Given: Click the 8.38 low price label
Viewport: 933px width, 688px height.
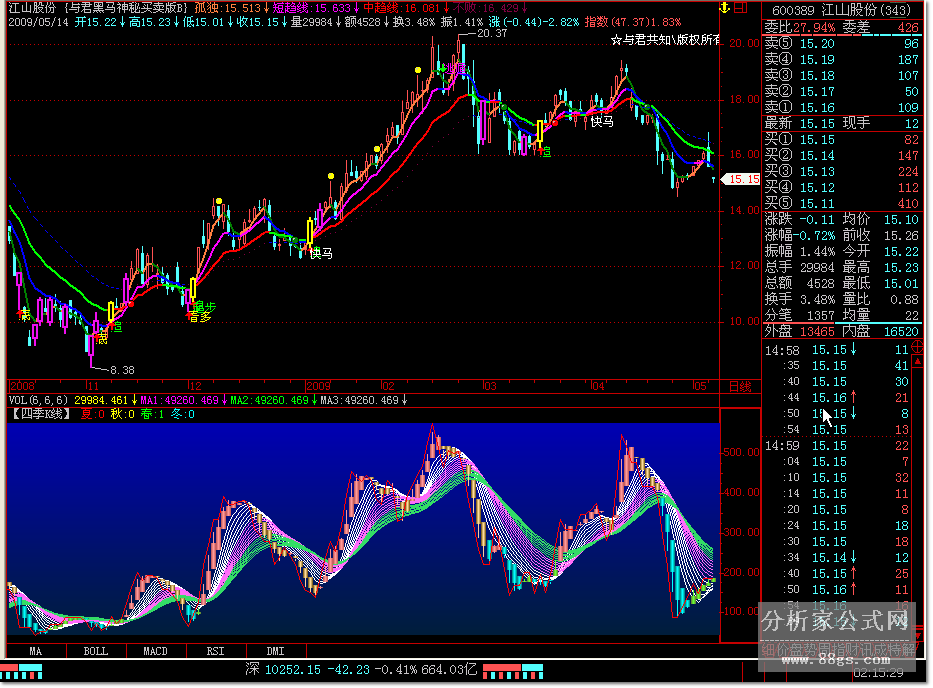Looking at the screenshot, I should tap(122, 370).
